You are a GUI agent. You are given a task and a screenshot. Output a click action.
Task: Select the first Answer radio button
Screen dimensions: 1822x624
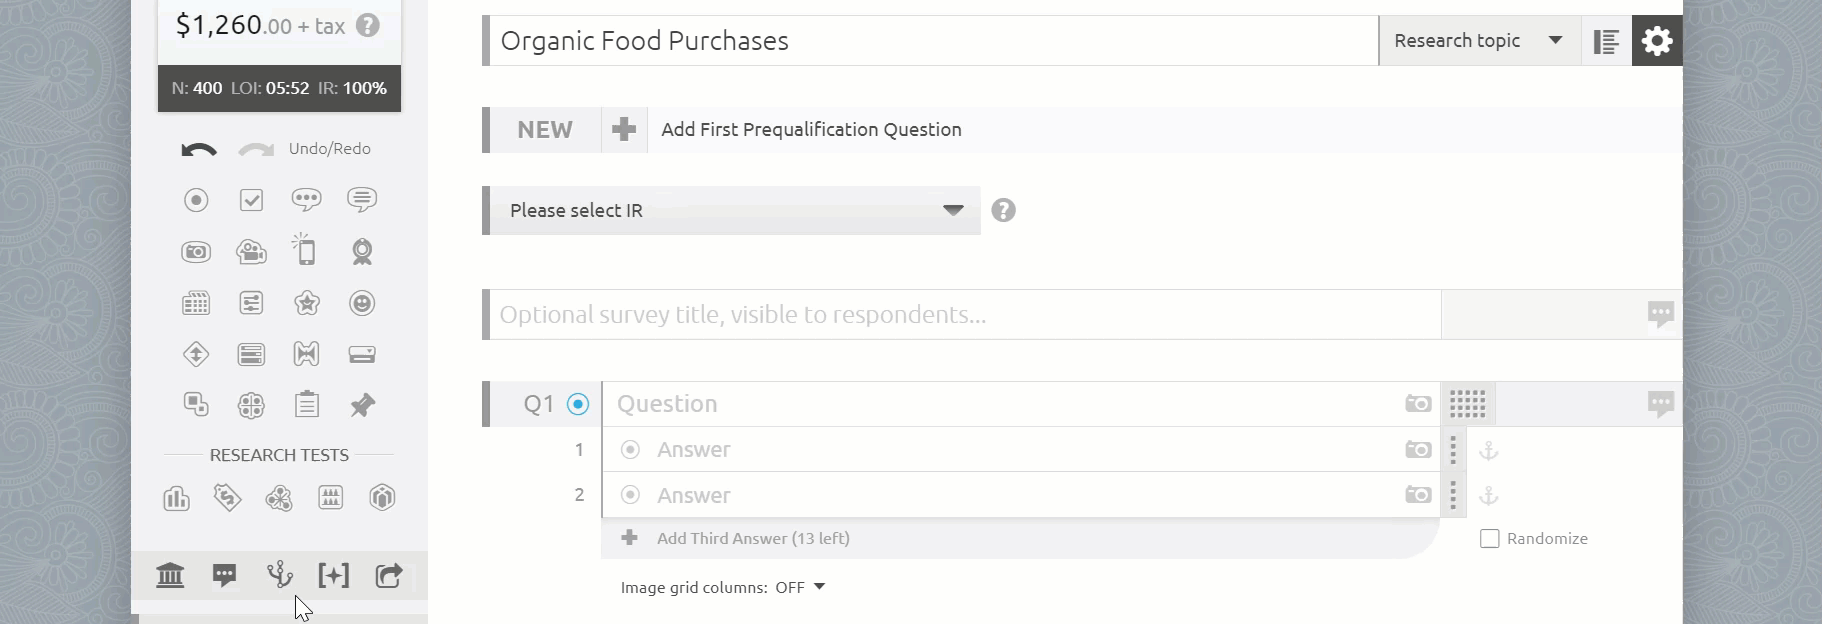tap(630, 450)
